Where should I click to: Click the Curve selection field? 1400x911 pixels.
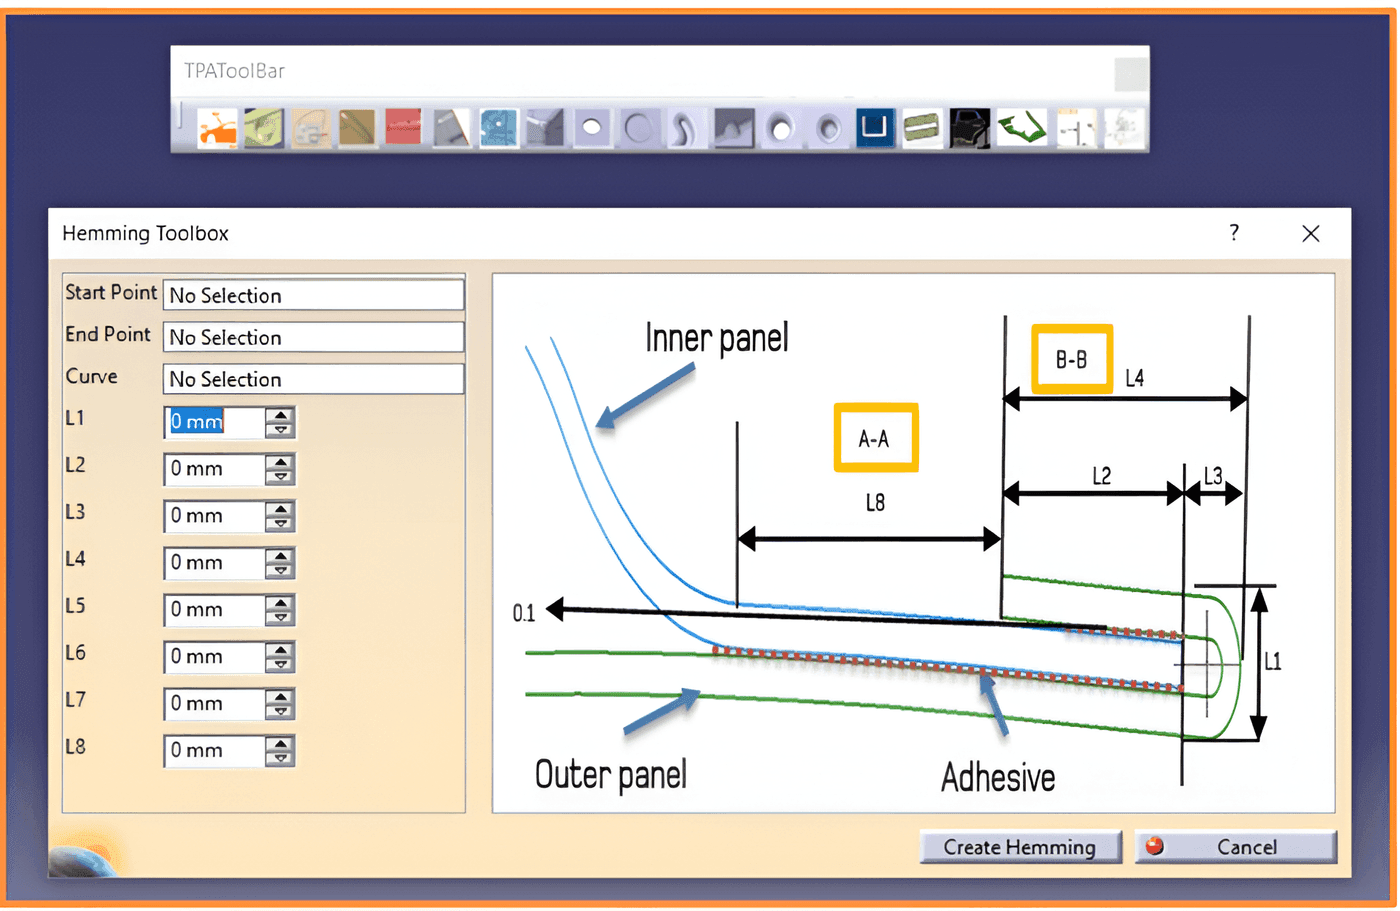(313, 379)
